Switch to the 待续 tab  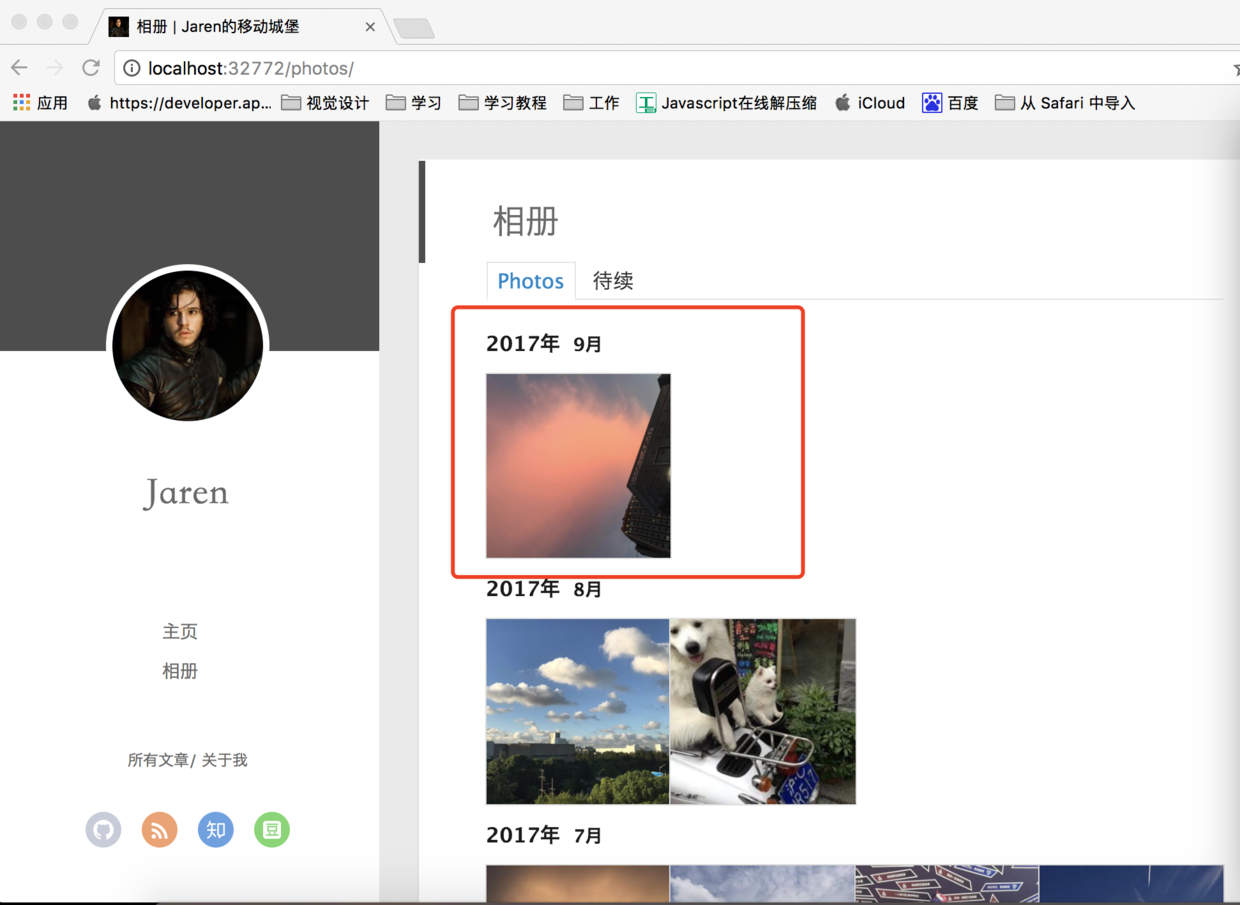pos(612,281)
